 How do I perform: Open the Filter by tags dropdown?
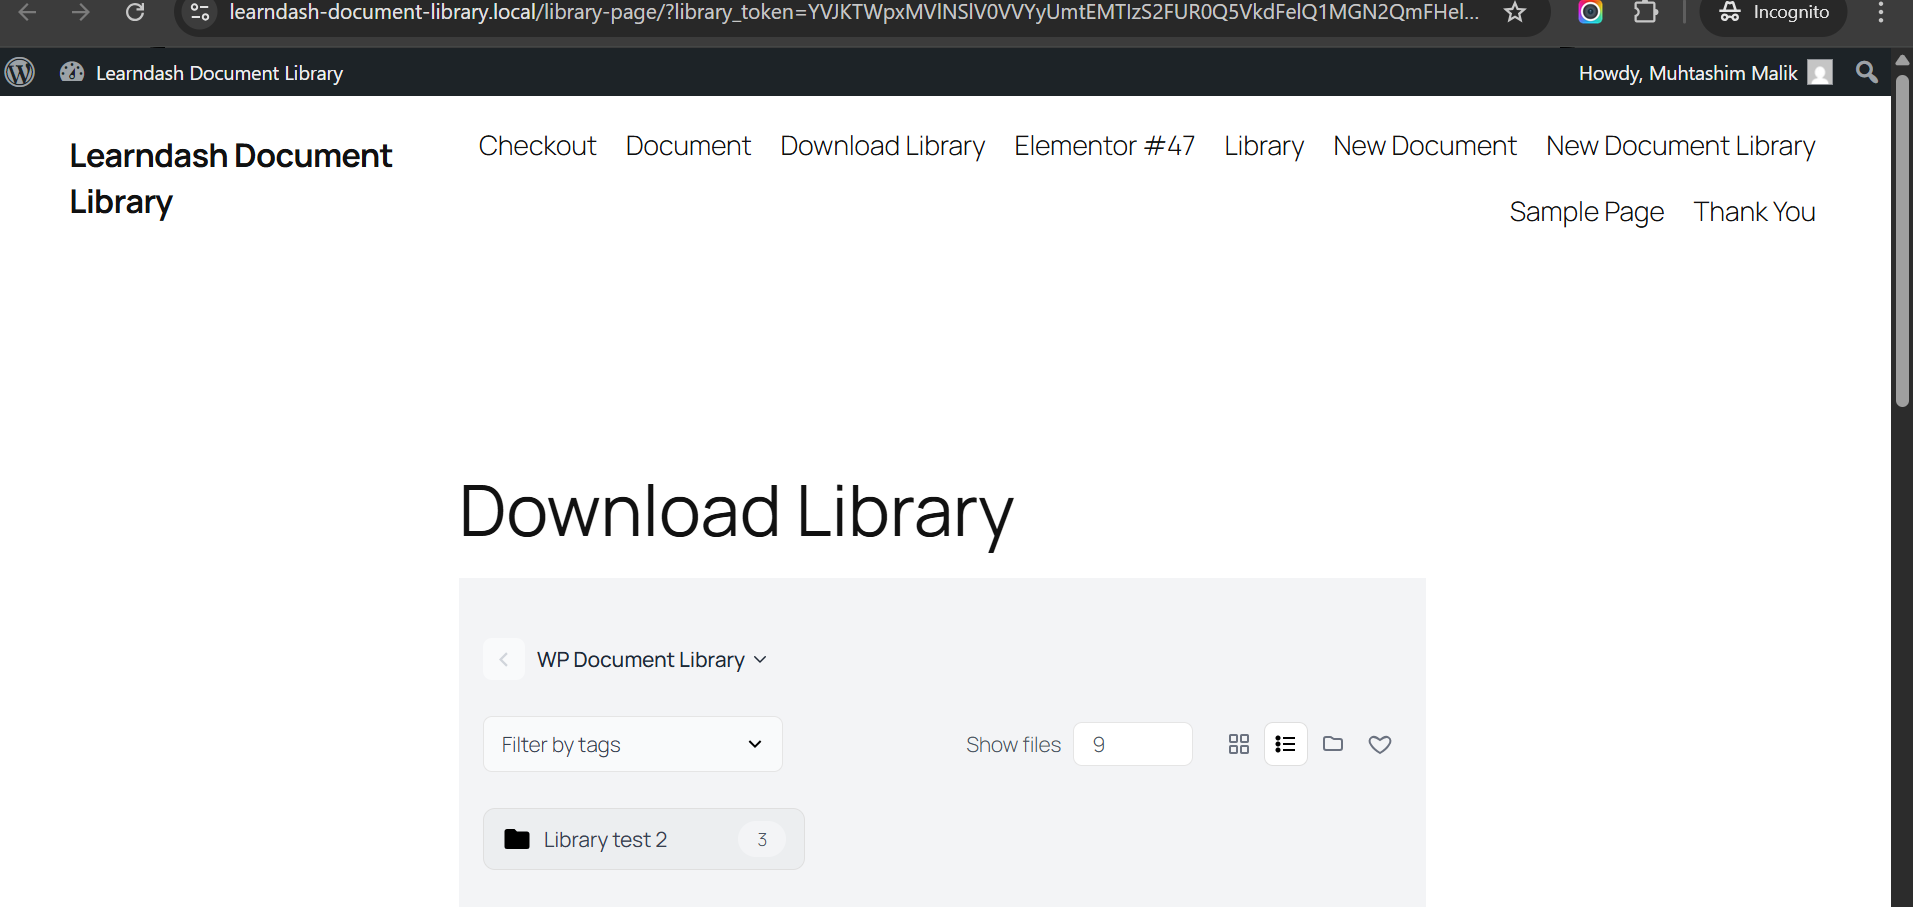[632, 744]
